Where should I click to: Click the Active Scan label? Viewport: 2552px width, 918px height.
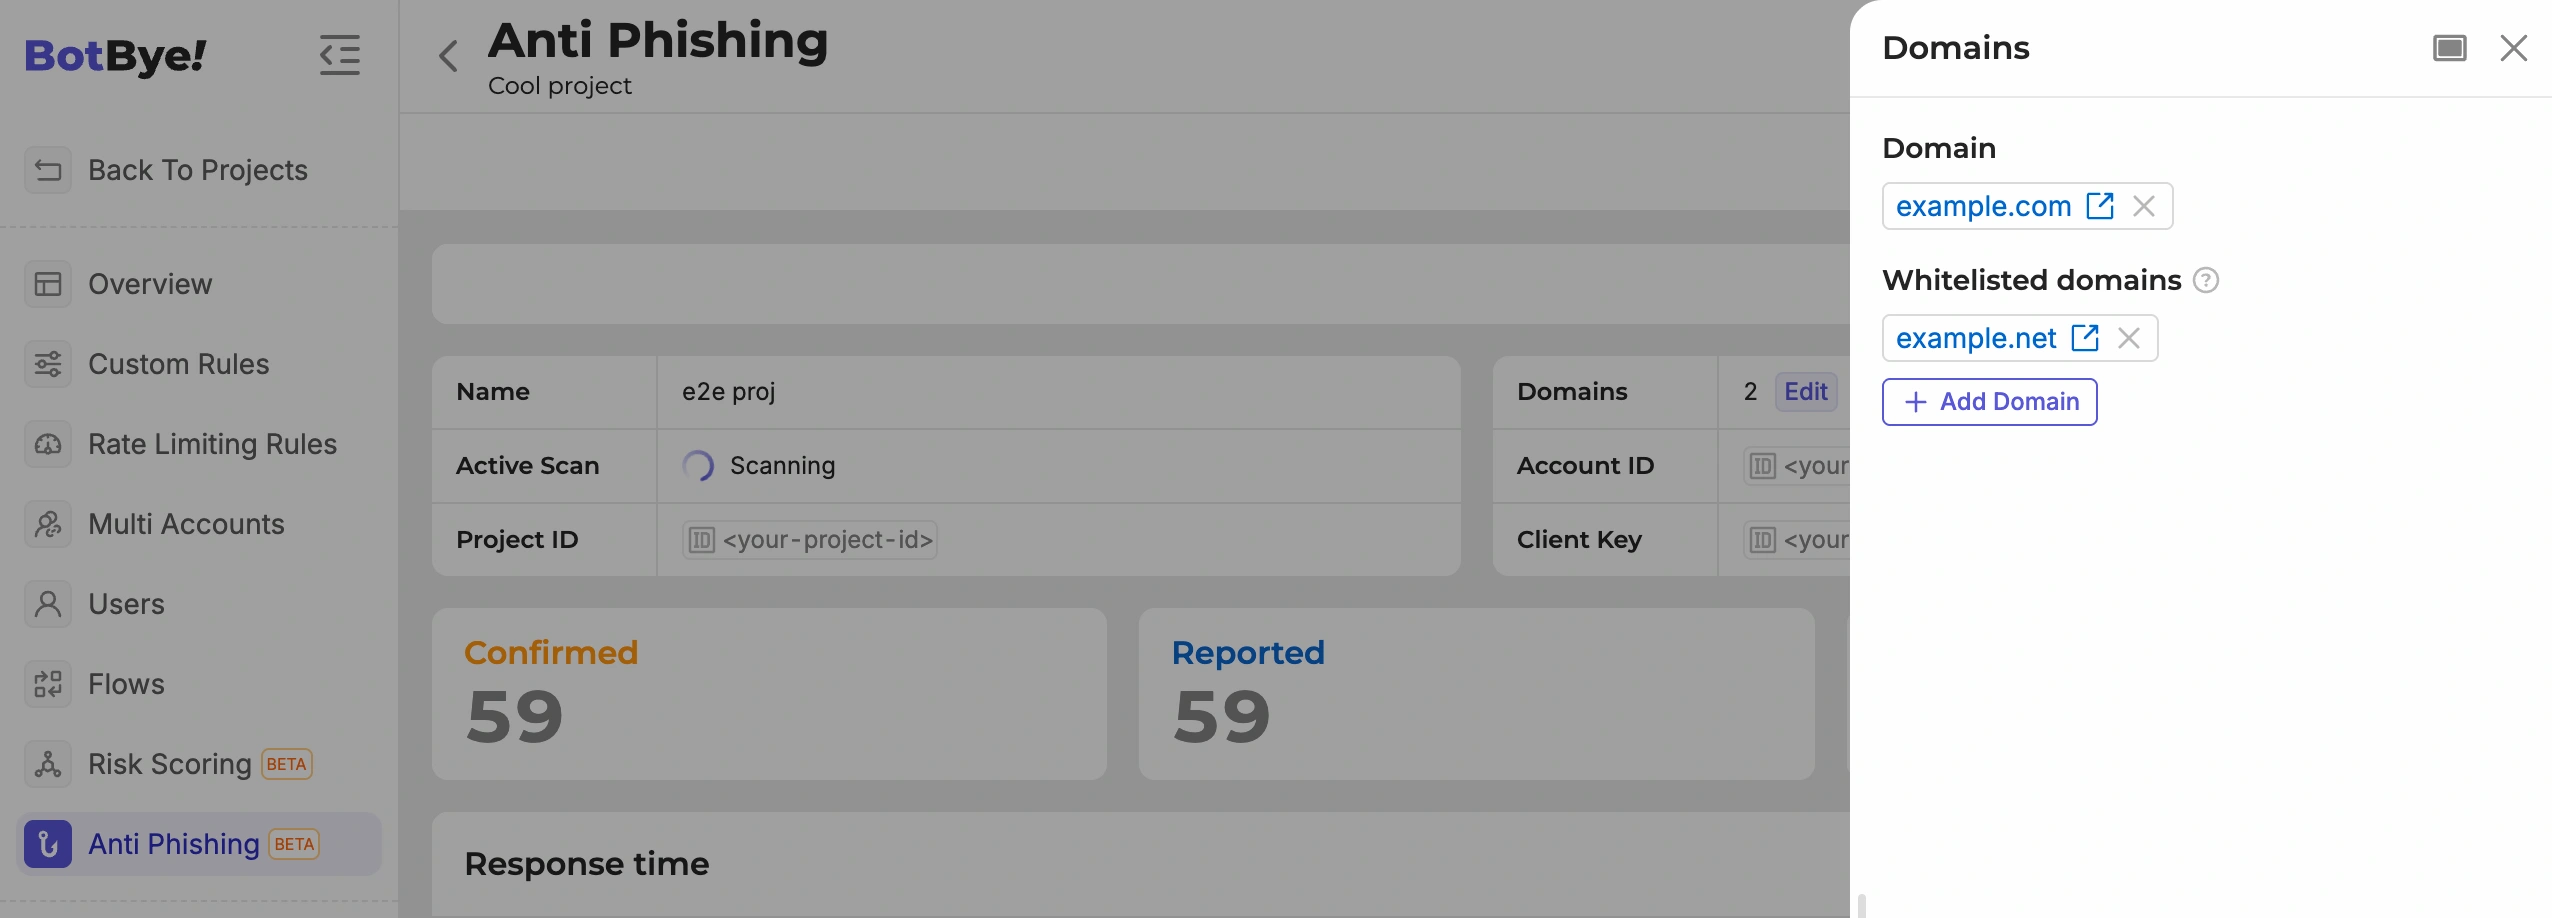[x=528, y=466]
